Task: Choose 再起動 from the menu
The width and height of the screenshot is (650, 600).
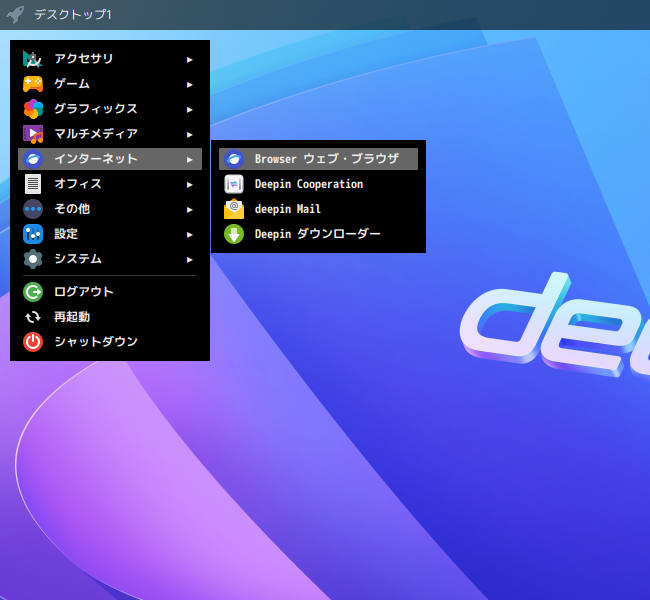Action: [x=110, y=317]
